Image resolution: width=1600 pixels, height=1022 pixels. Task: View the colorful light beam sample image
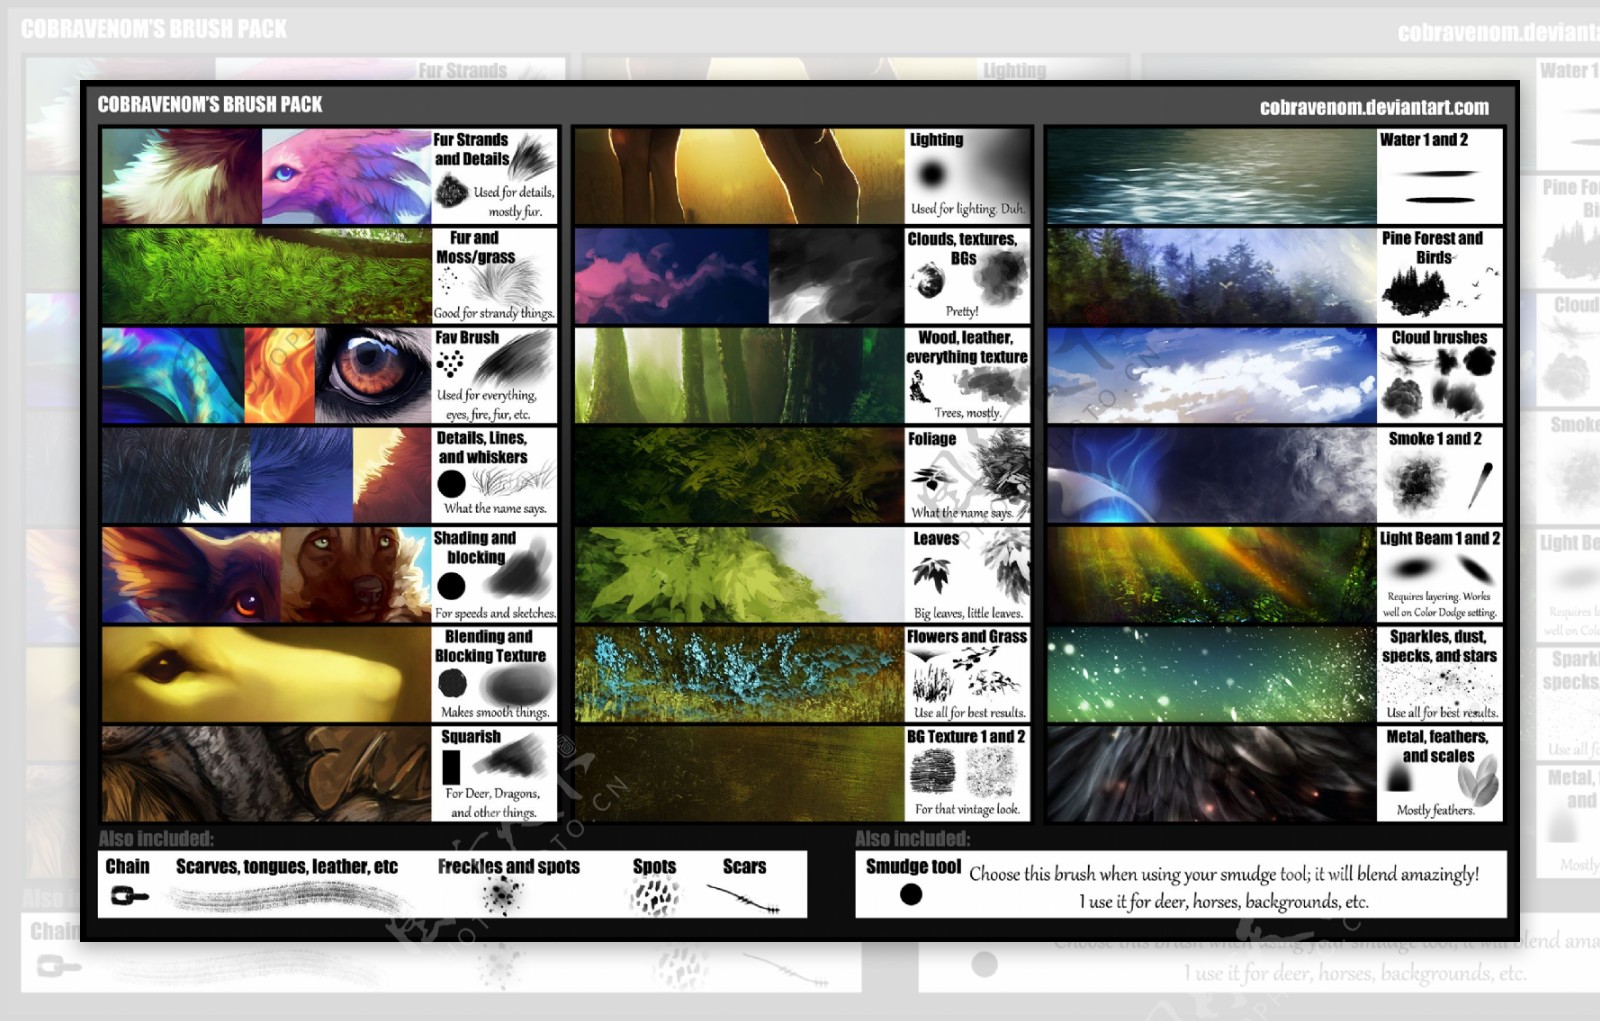tap(1212, 574)
